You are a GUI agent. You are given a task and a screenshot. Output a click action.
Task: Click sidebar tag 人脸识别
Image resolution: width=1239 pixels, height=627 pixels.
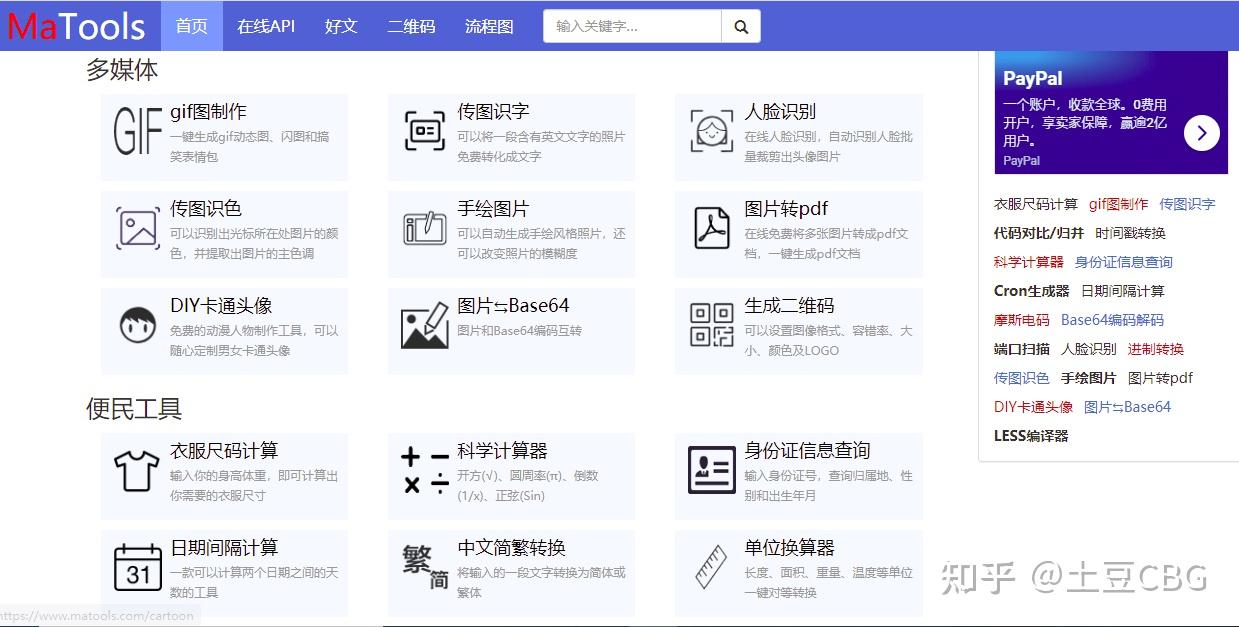point(1089,349)
